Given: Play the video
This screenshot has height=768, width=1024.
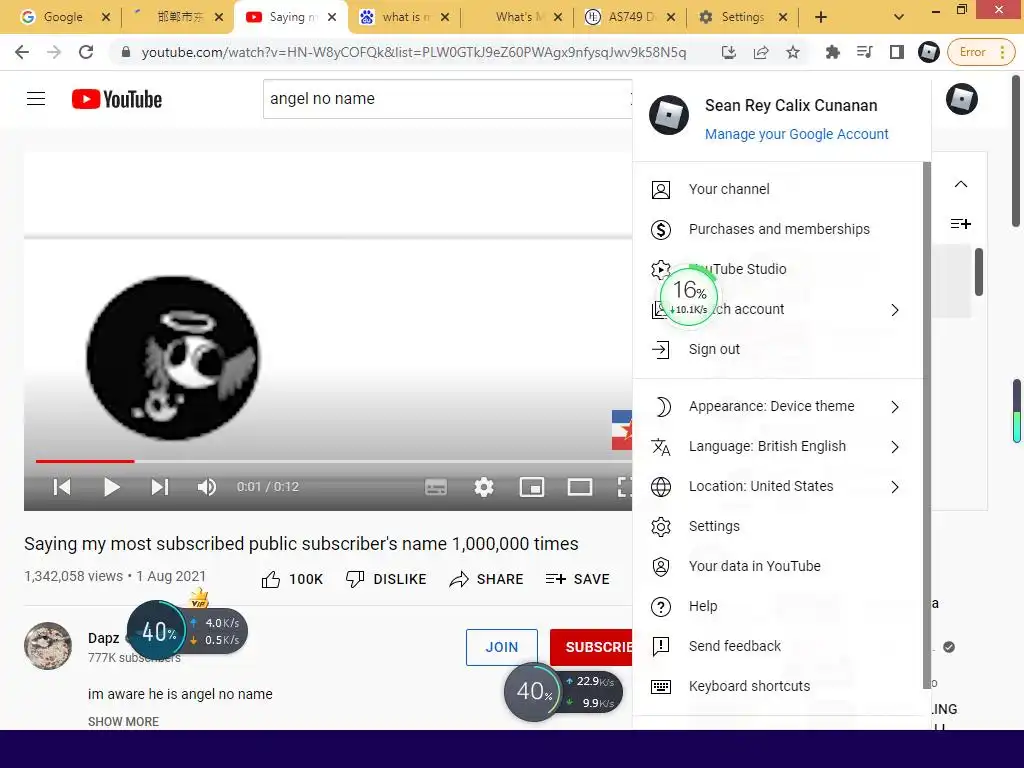Looking at the screenshot, I should [112, 487].
